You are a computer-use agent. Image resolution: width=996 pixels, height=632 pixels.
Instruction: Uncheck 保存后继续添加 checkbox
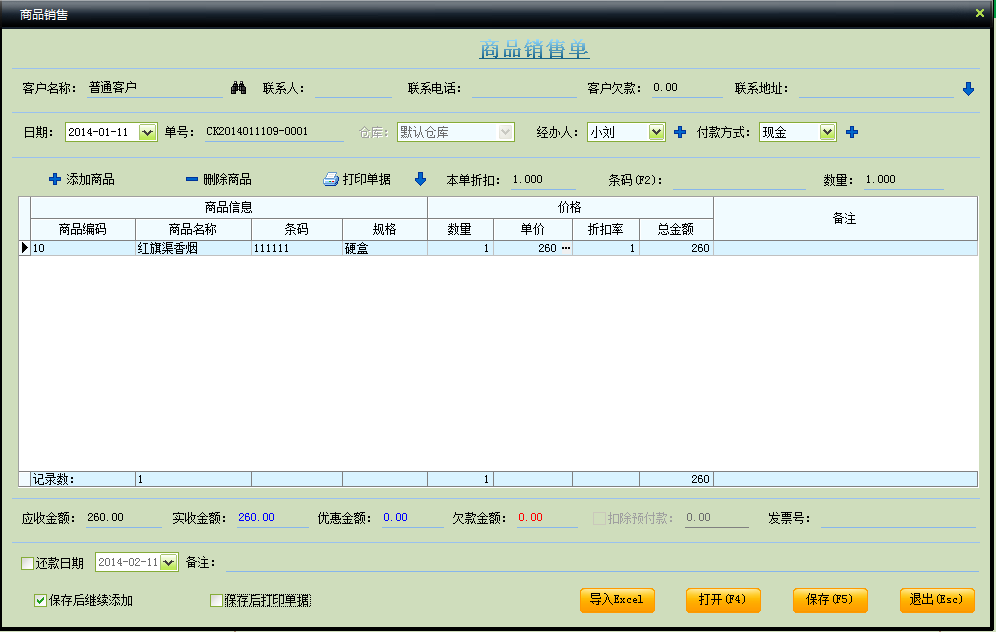[40, 601]
